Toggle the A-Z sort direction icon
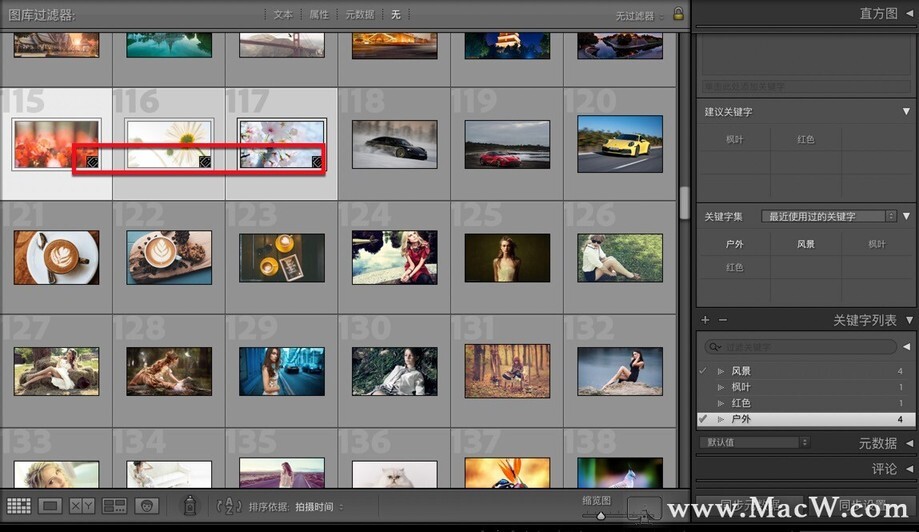Image resolution: width=919 pixels, height=532 pixels. click(x=228, y=507)
